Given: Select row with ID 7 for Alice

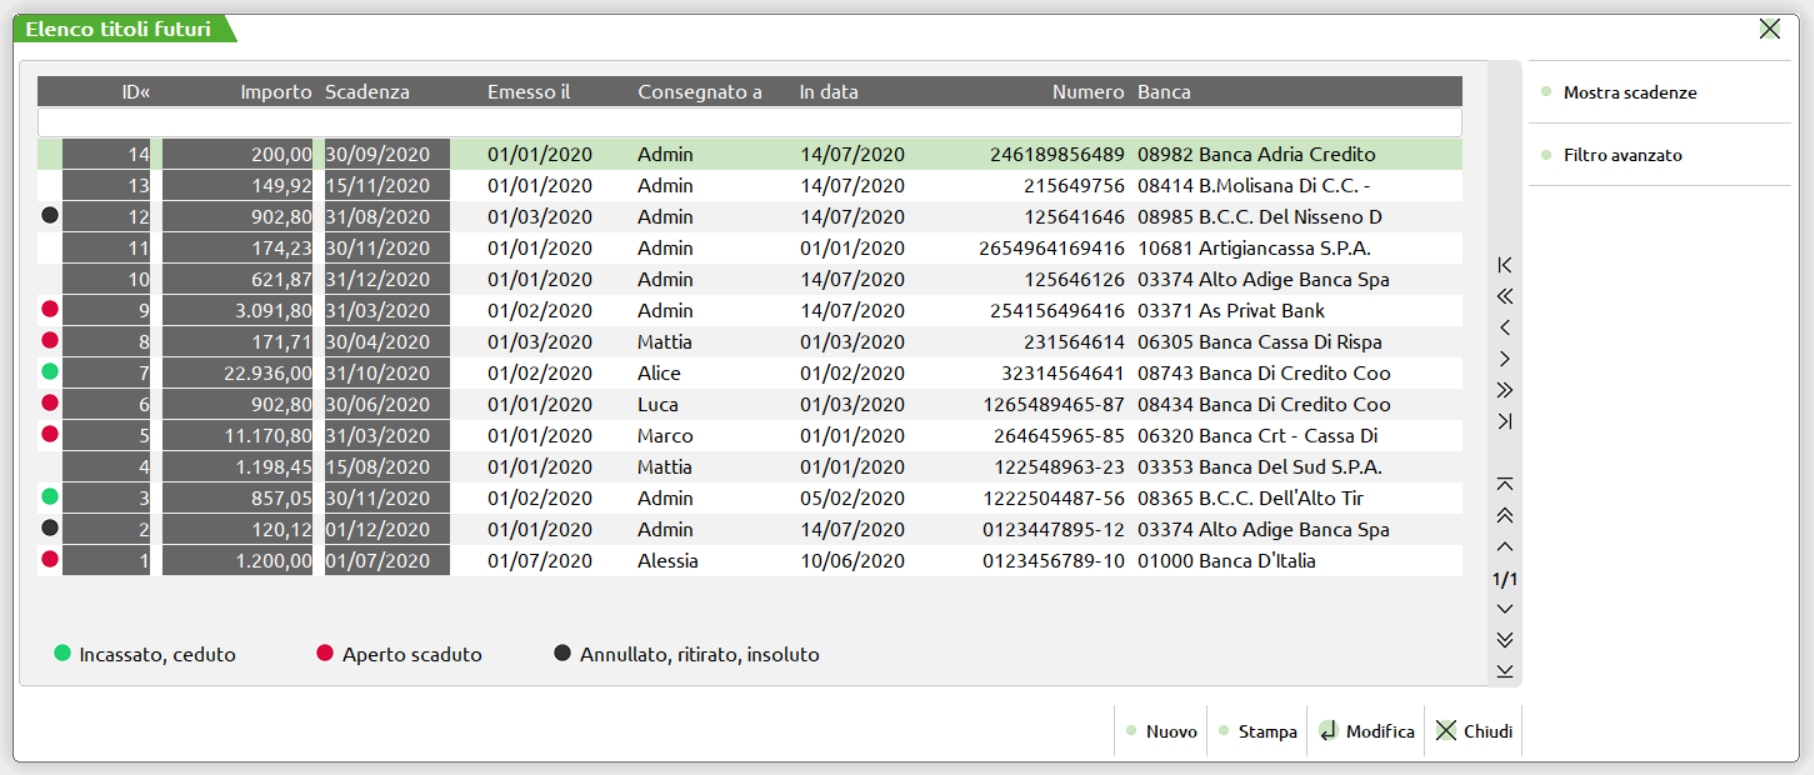Looking at the screenshot, I should 658,373.
